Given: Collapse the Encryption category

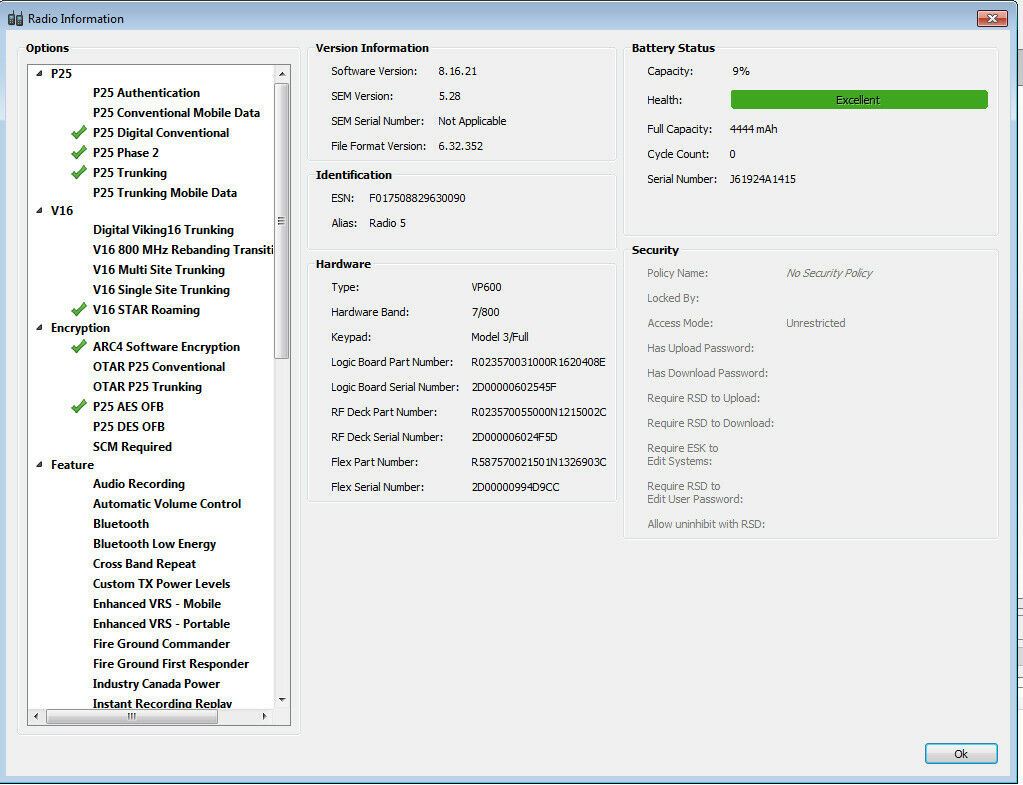Looking at the screenshot, I should coord(40,328).
